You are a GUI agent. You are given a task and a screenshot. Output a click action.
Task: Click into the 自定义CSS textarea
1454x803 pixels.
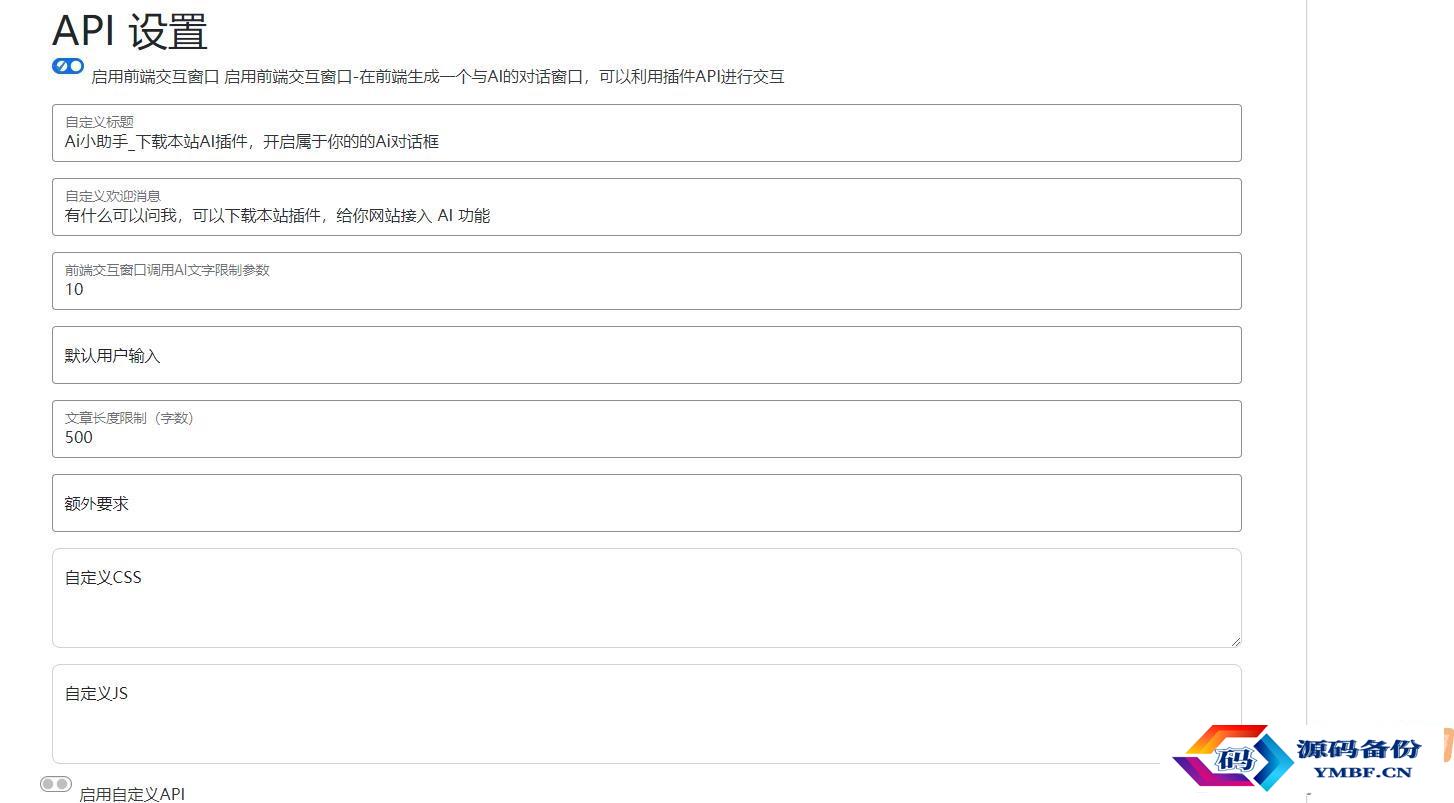(646, 598)
